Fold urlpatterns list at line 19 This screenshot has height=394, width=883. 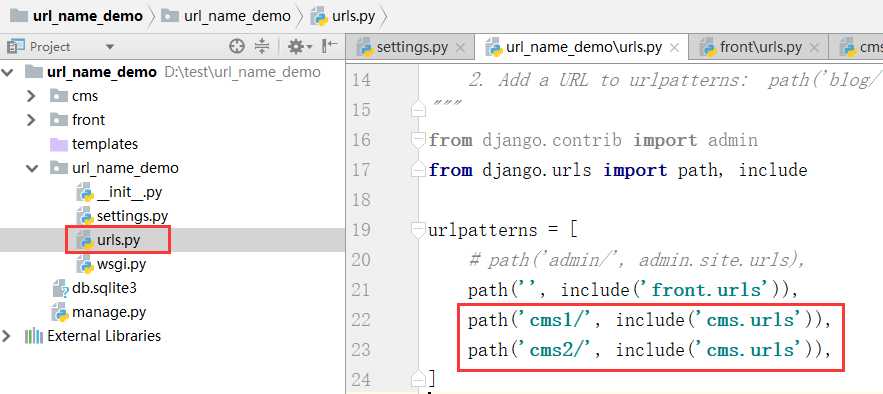[418, 230]
